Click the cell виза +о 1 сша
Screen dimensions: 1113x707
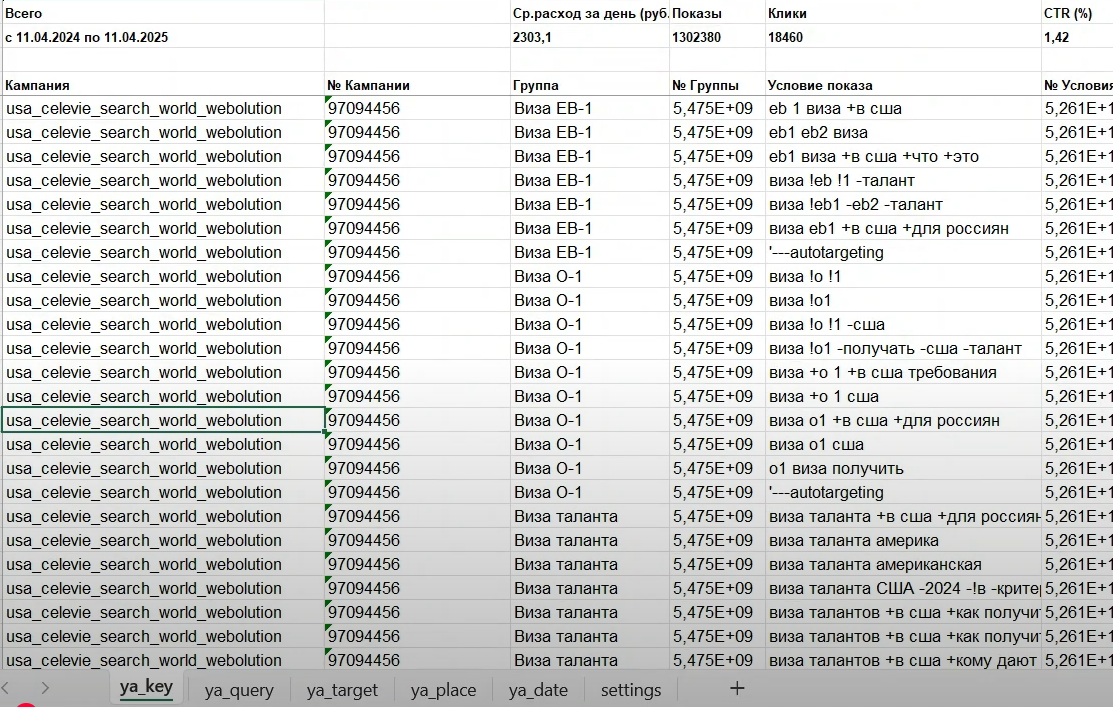(903, 397)
